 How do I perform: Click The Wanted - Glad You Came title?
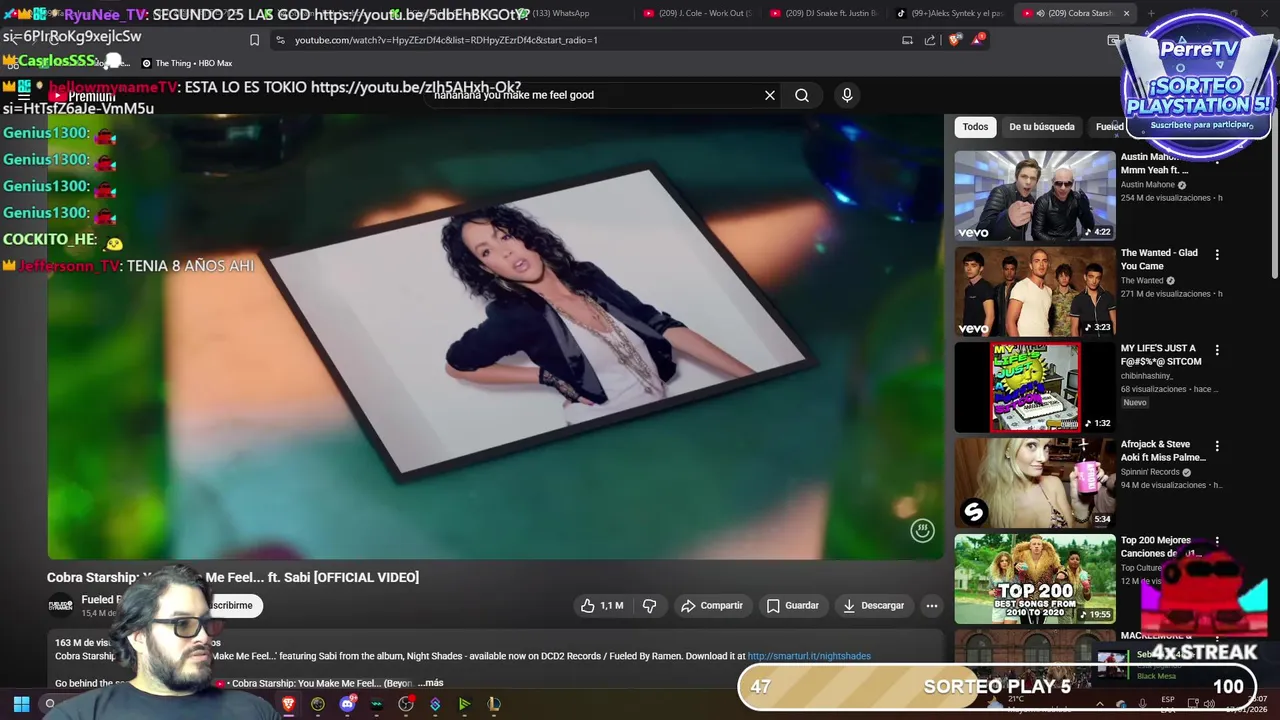[1159, 259]
